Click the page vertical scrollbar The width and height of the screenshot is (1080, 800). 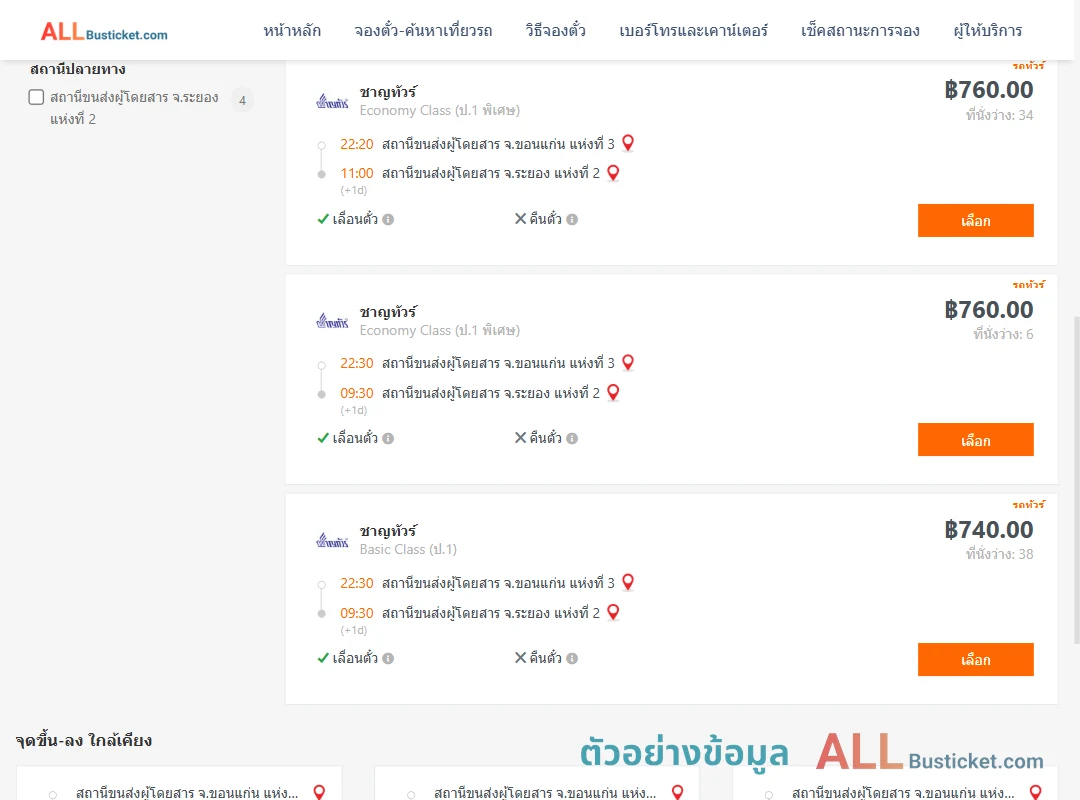tap(1076, 480)
